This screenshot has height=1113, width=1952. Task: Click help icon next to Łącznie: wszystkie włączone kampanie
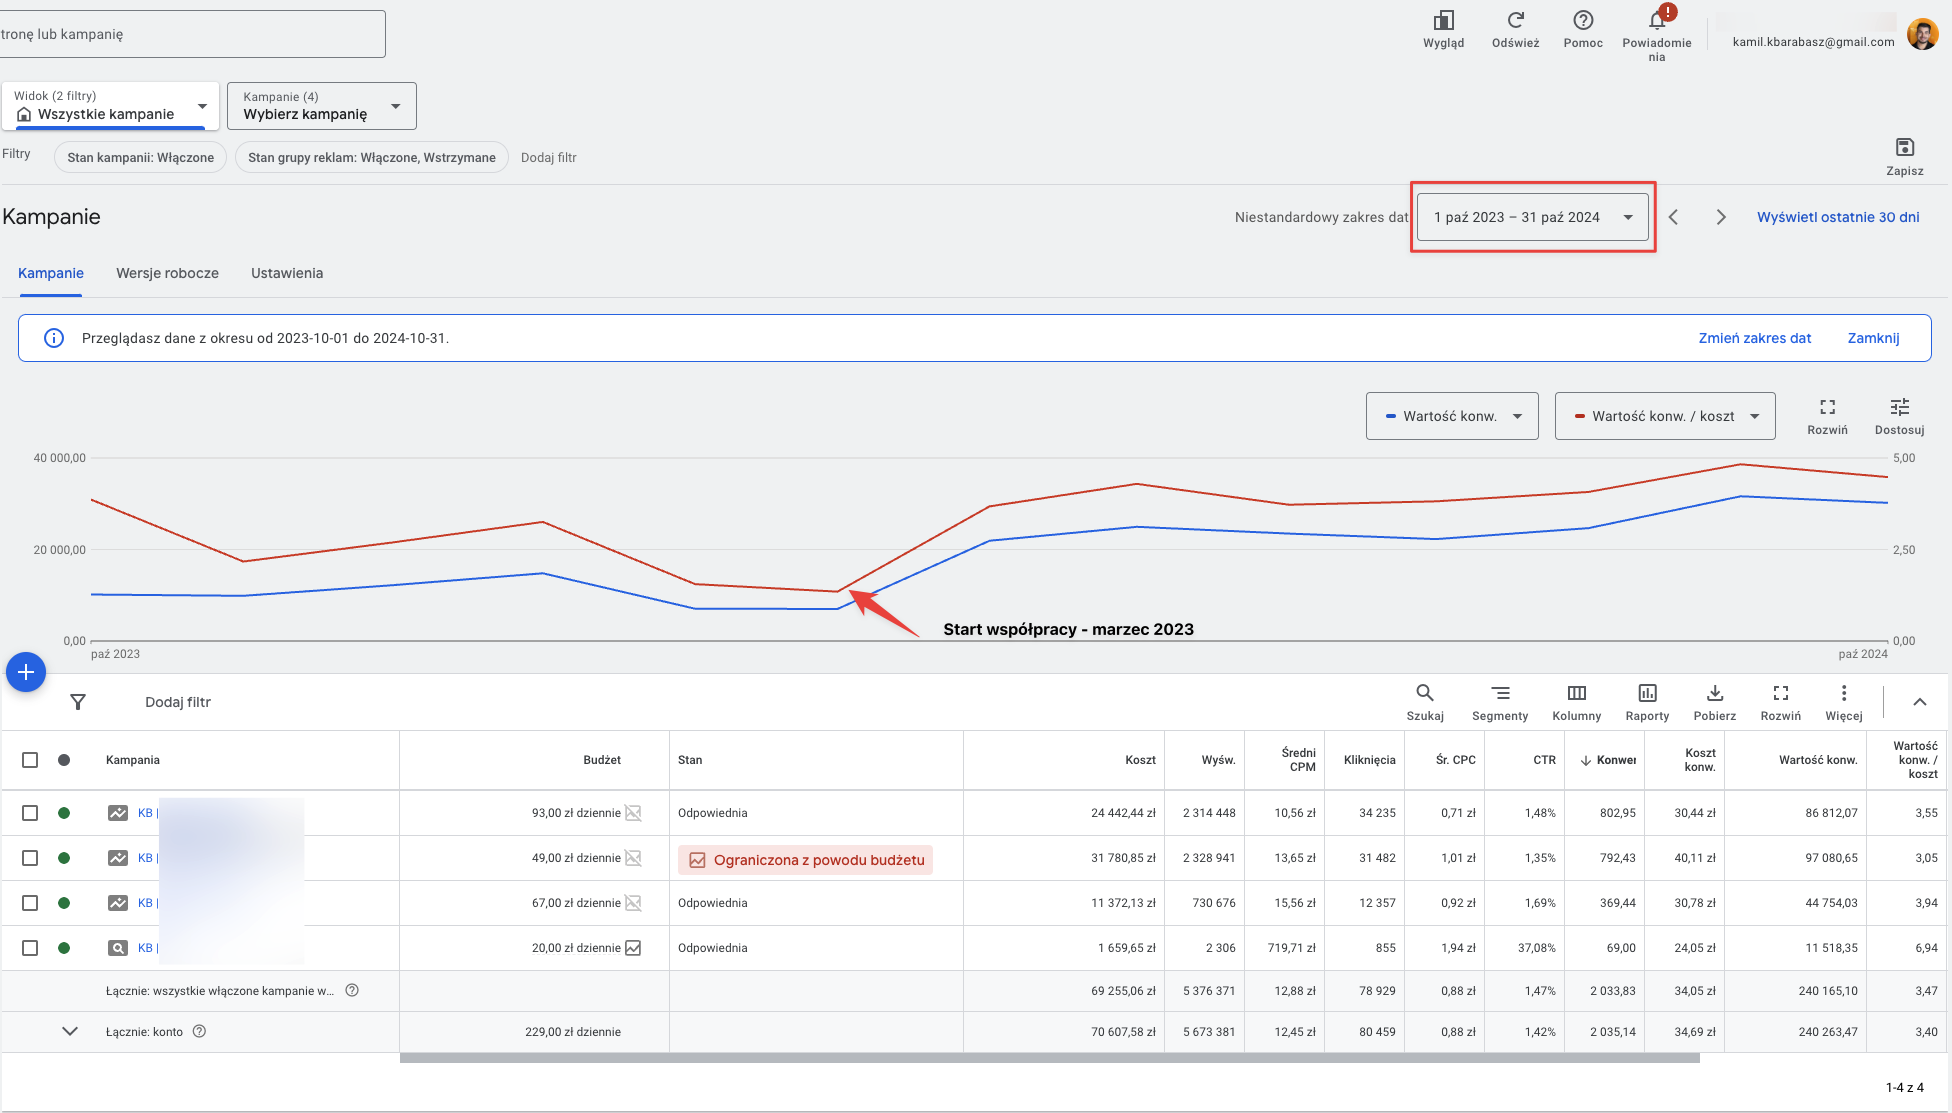pyautogui.click(x=352, y=991)
